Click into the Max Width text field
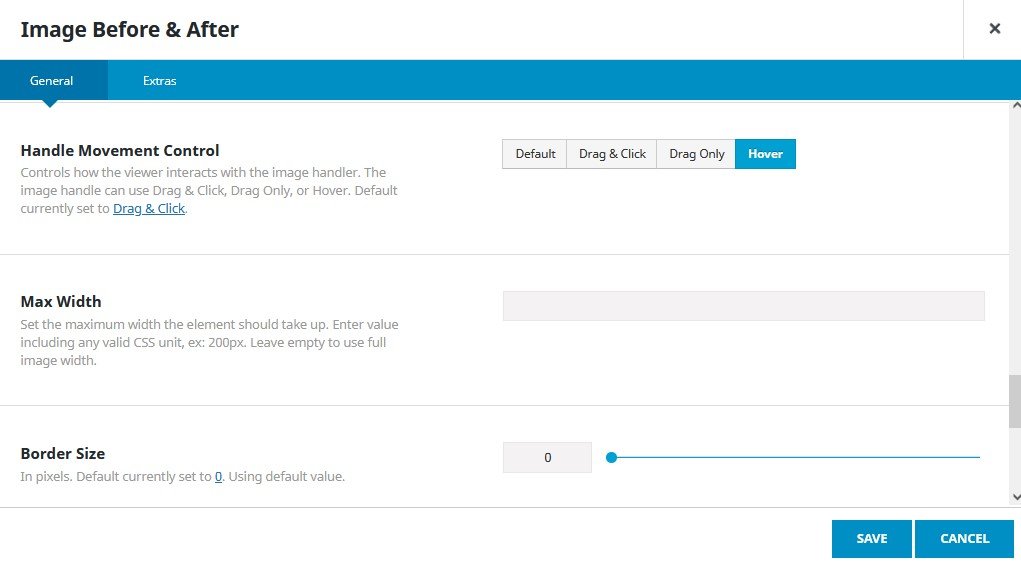This screenshot has height=564, width=1021. tap(743, 306)
